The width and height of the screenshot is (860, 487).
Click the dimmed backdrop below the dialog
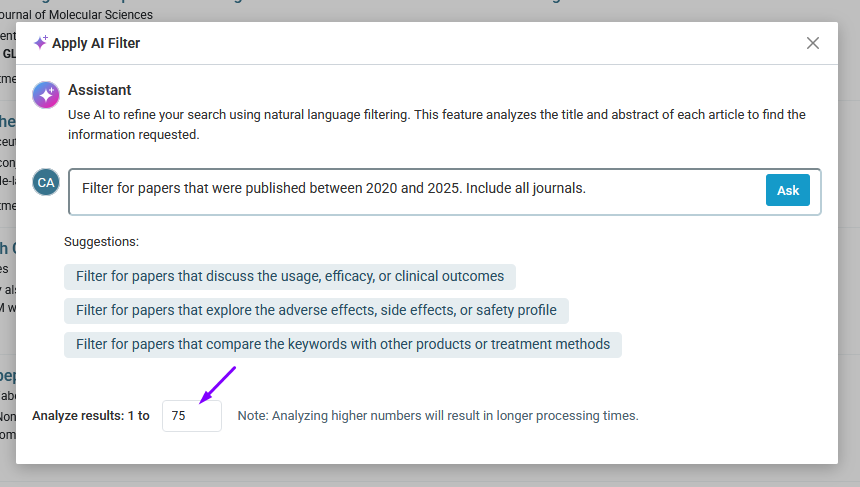(x=430, y=476)
